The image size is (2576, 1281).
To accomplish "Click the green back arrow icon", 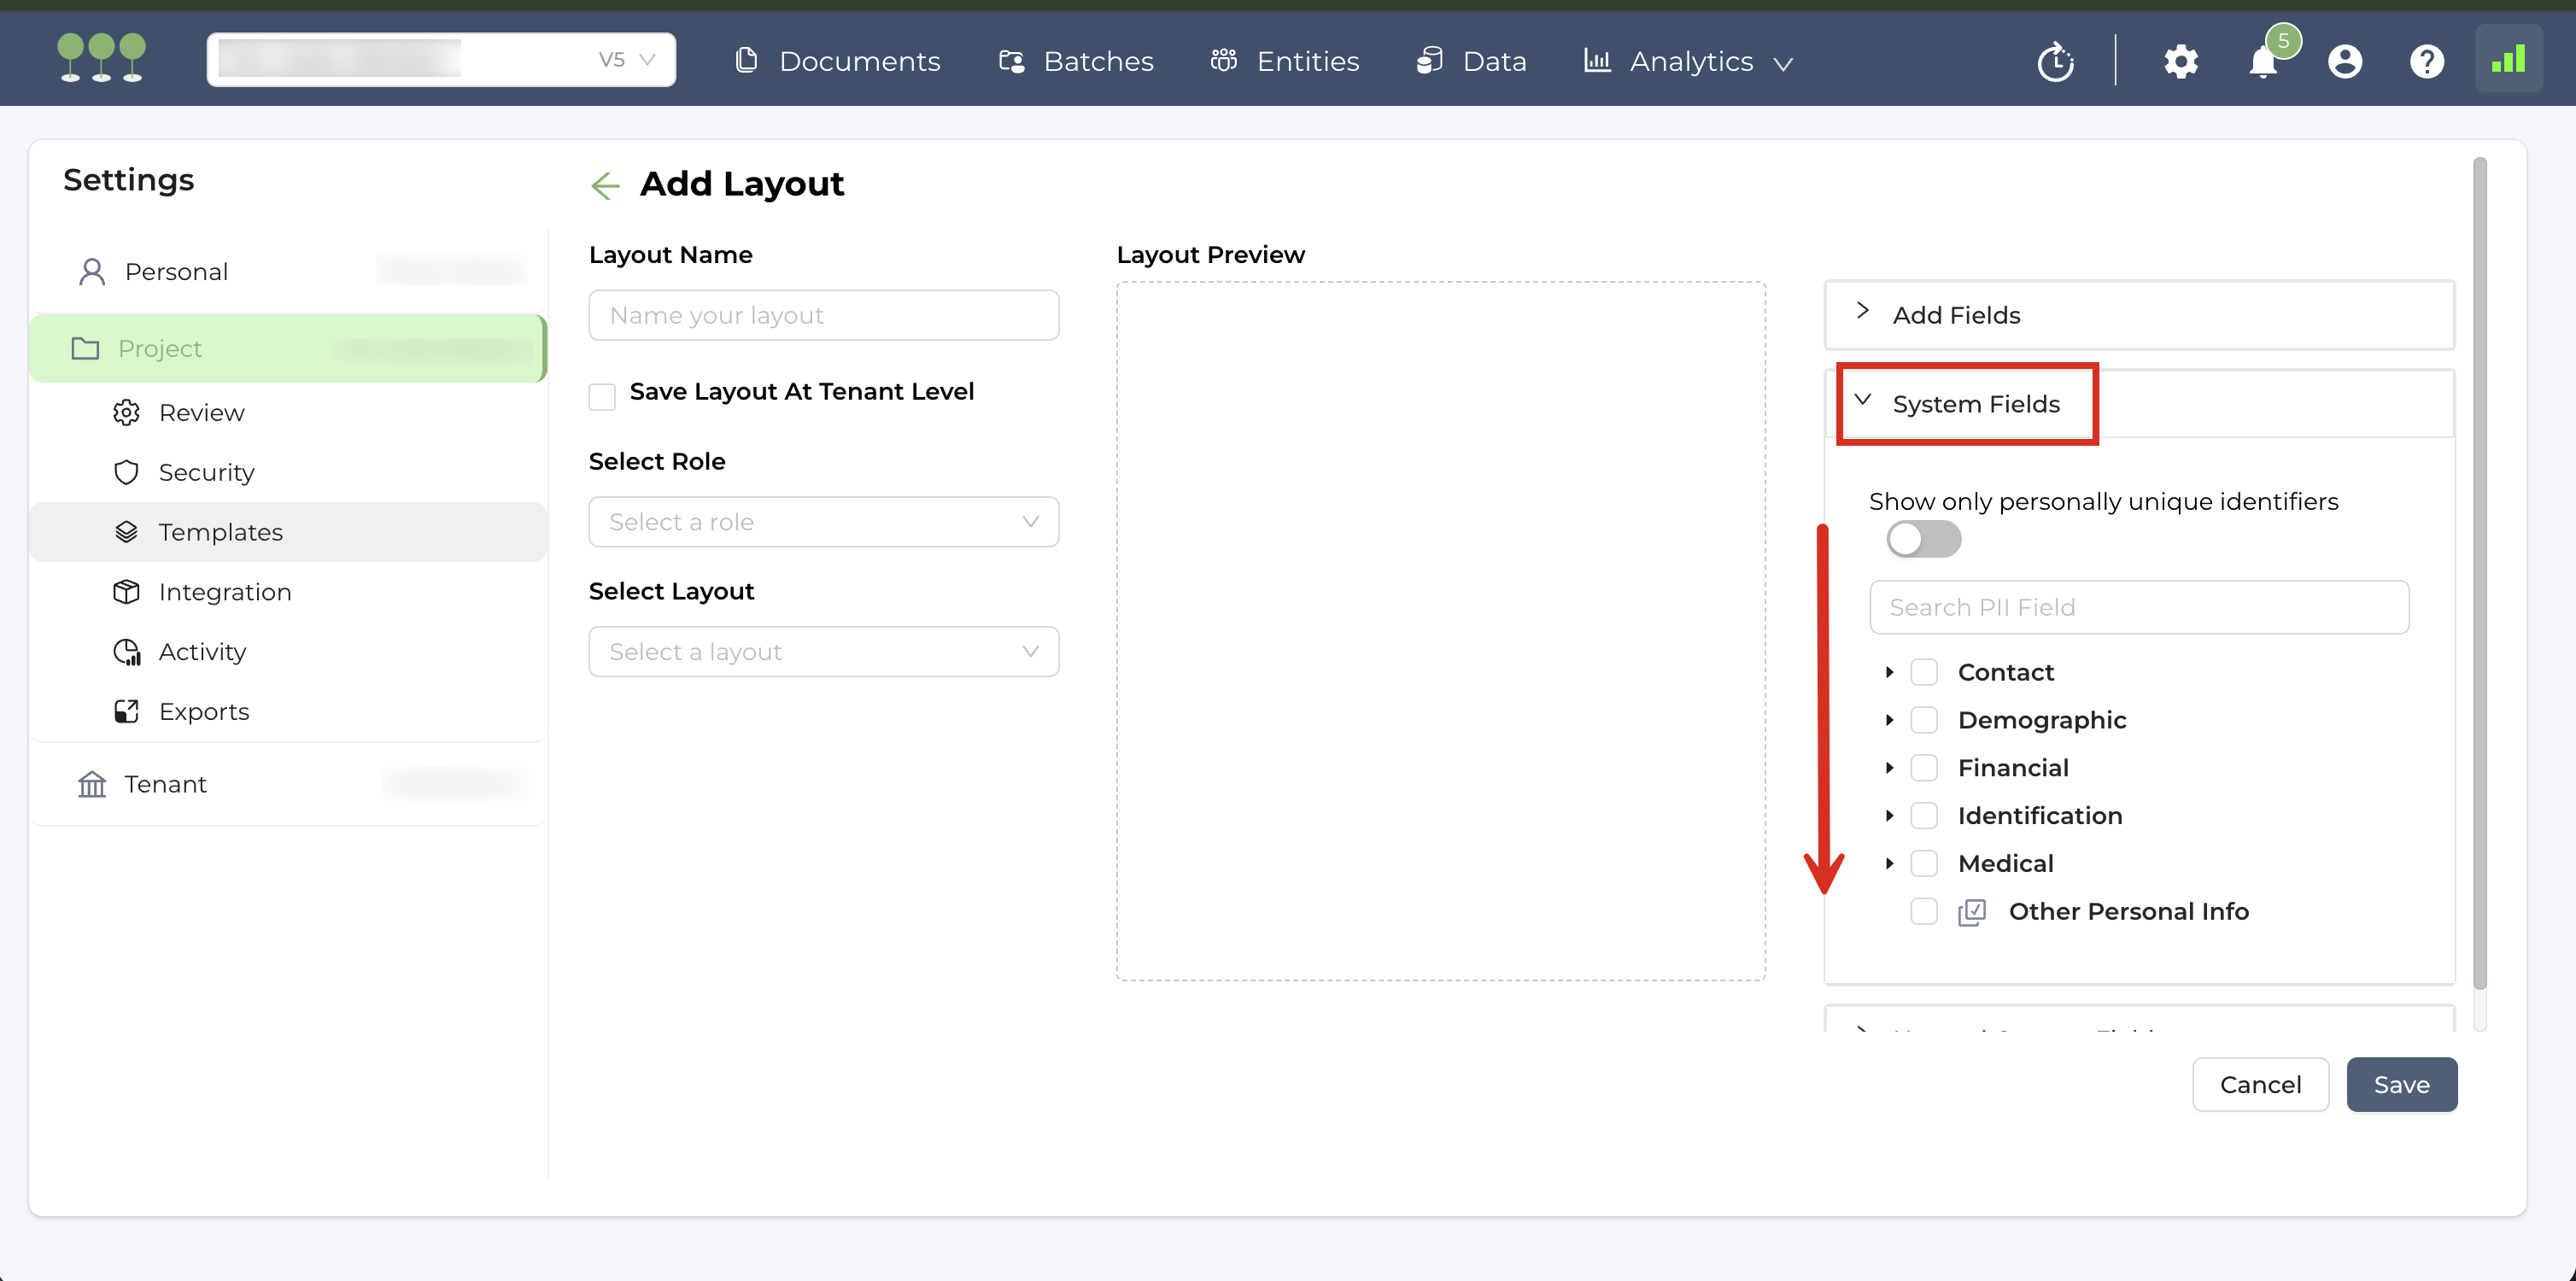I will tap(605, 185).
